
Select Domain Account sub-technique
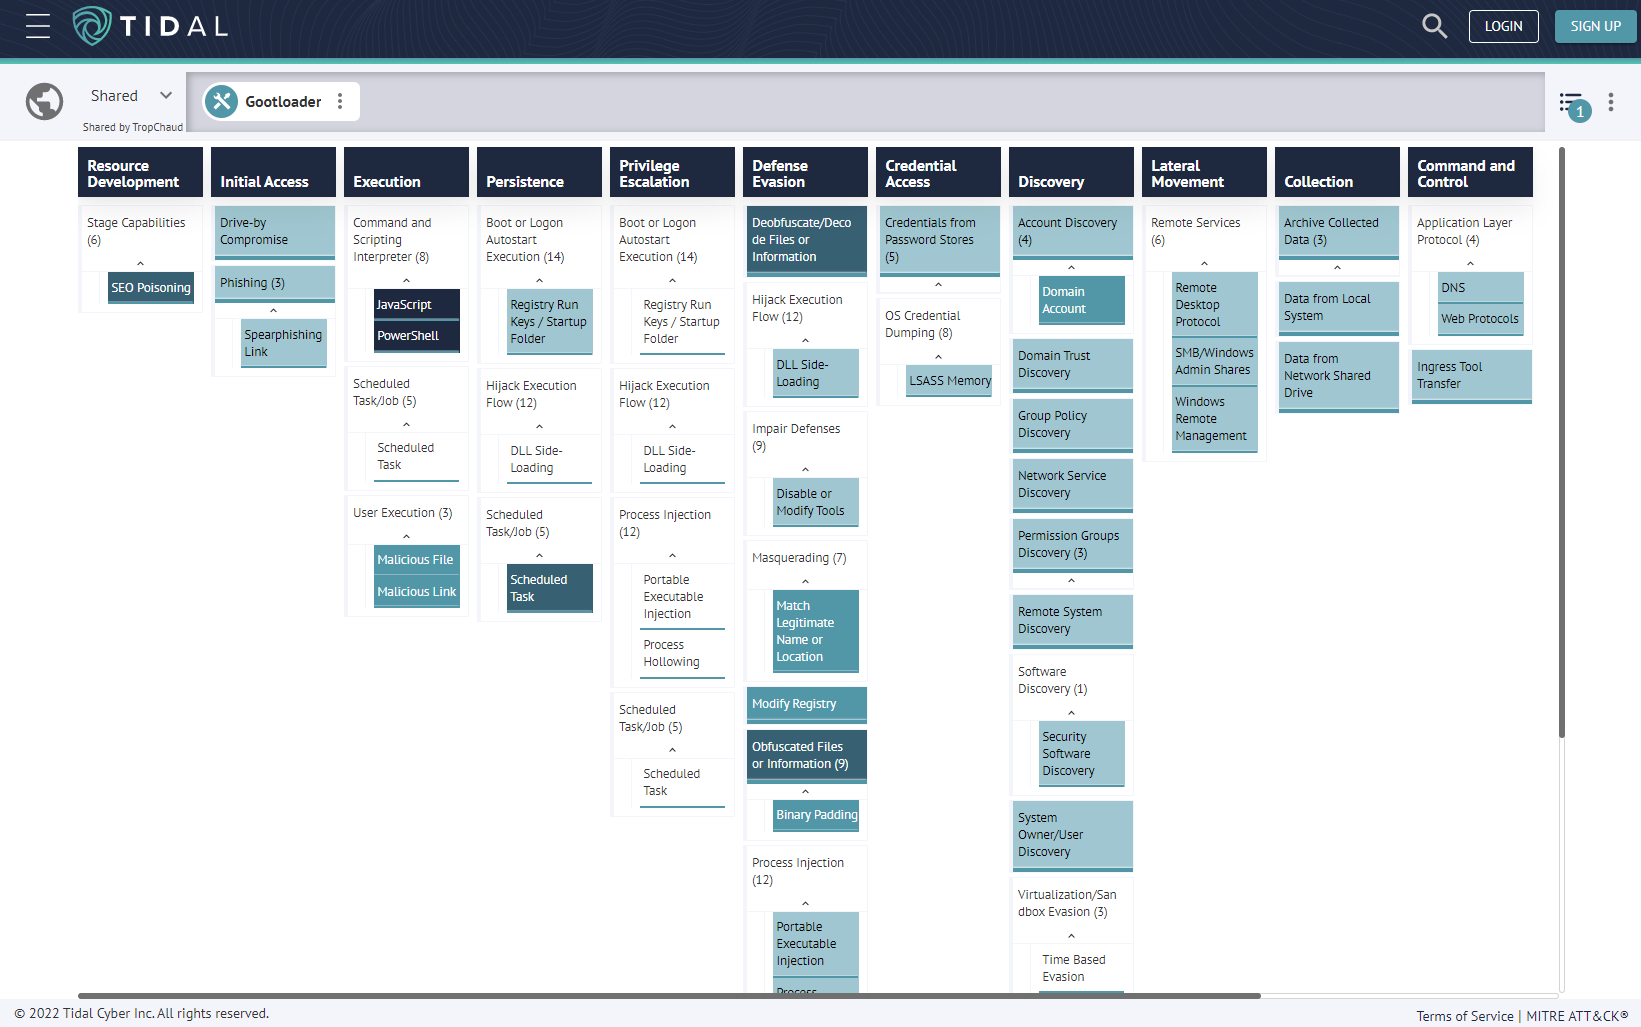(x=1082, y=301)
